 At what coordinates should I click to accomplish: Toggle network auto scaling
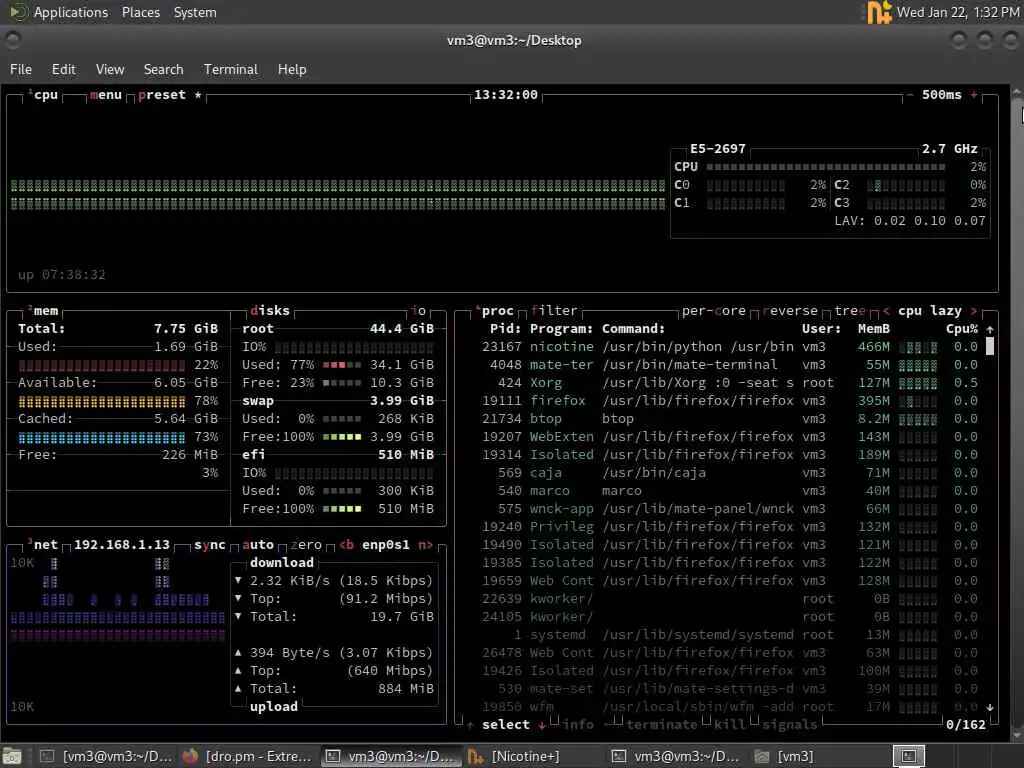point(258,545)
